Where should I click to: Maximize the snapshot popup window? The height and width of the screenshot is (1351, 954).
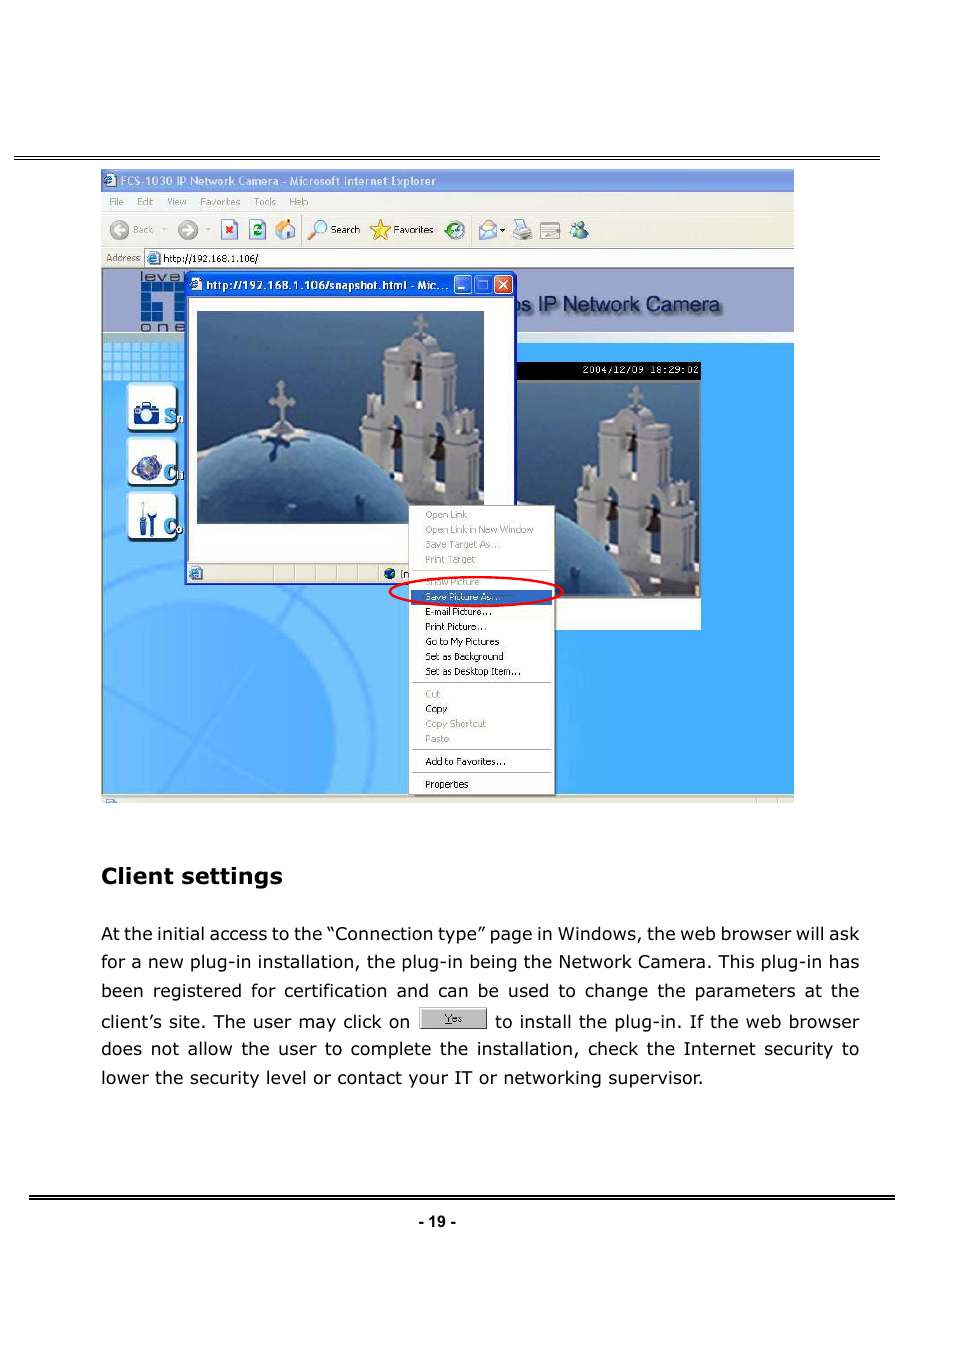click(x=483, y=285)
